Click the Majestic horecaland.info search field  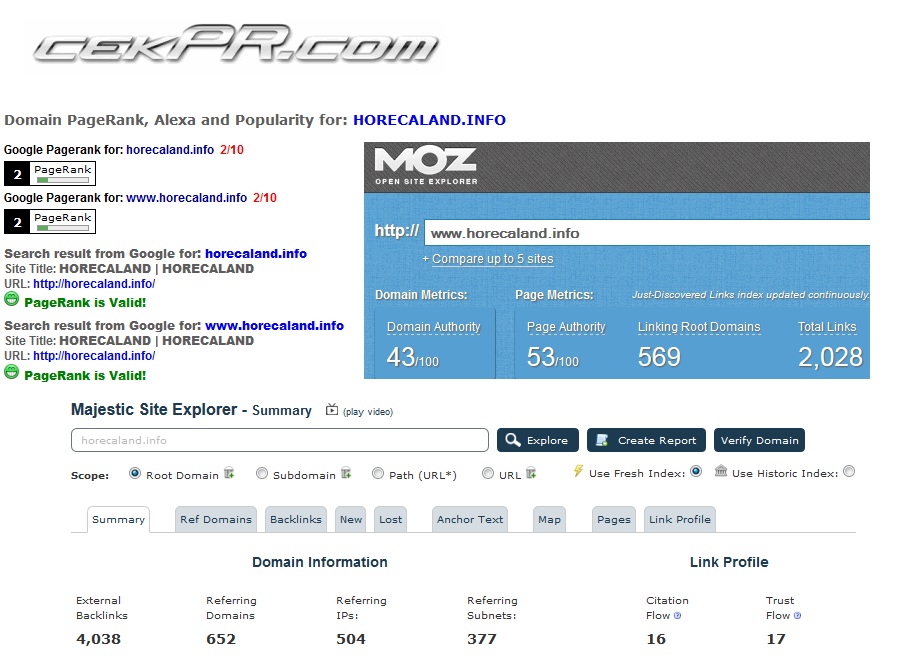280,440
